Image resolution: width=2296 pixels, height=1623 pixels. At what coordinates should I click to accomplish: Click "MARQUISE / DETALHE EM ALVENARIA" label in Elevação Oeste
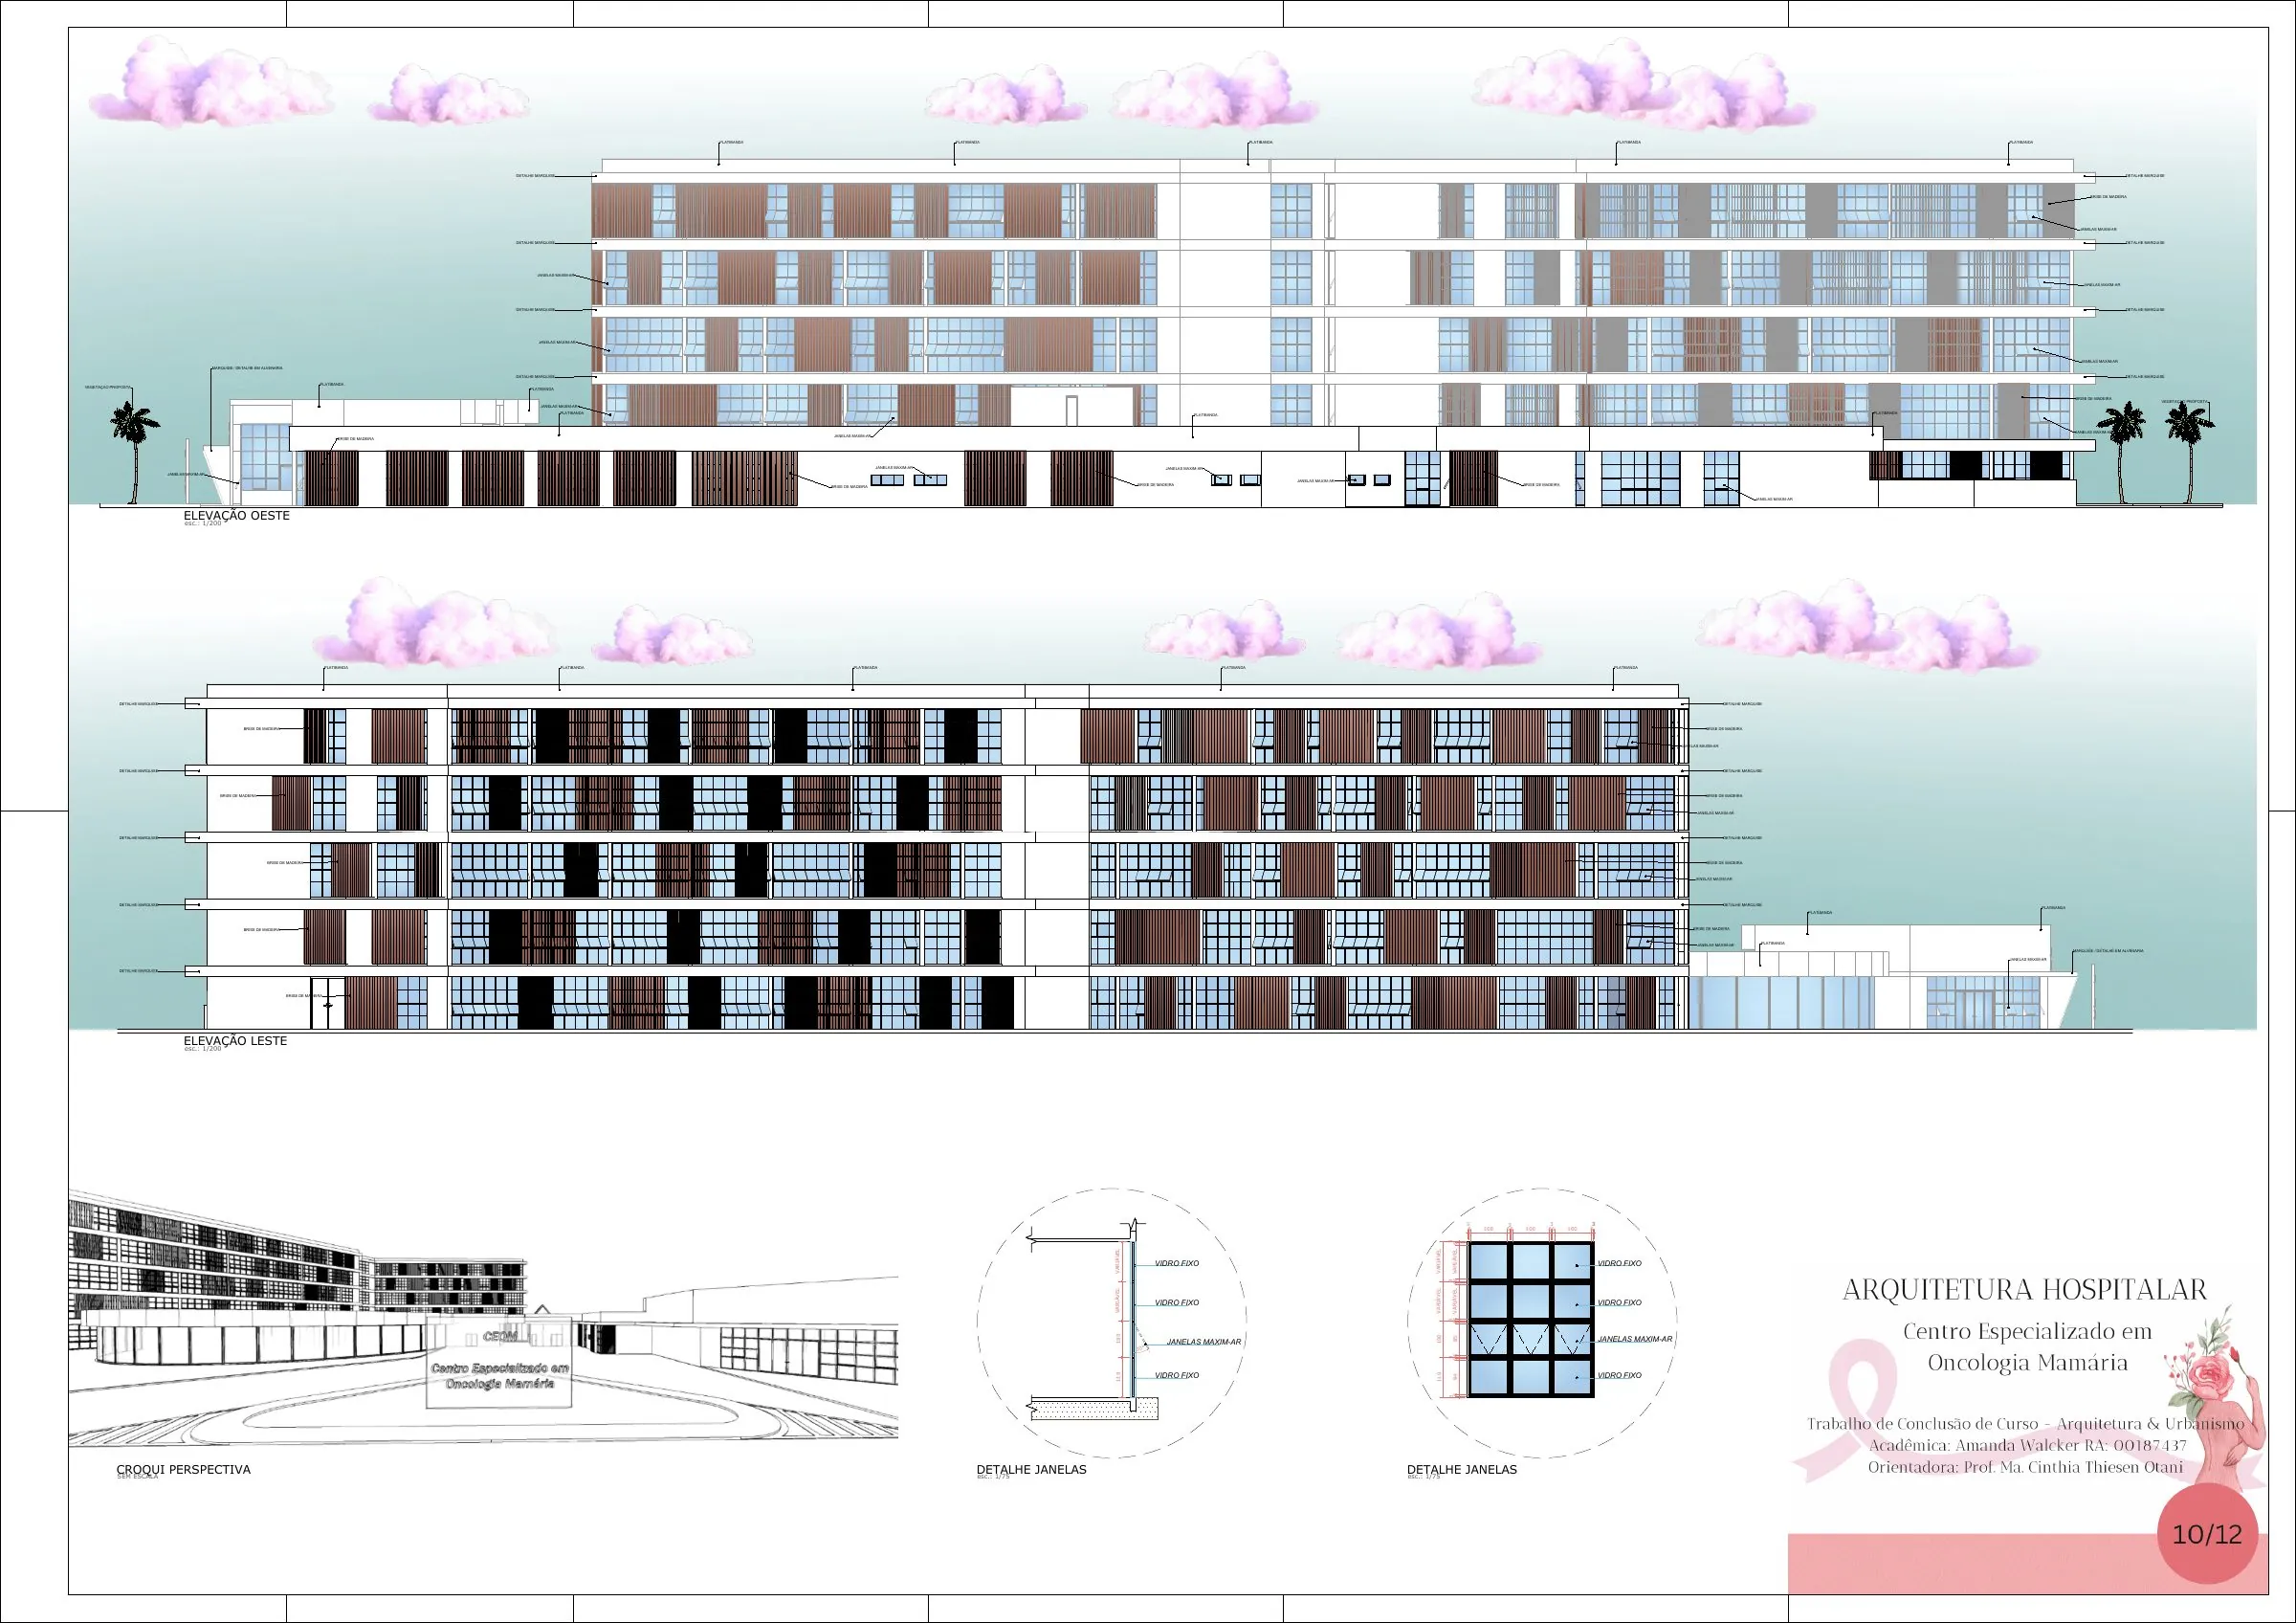click(247, 368)
